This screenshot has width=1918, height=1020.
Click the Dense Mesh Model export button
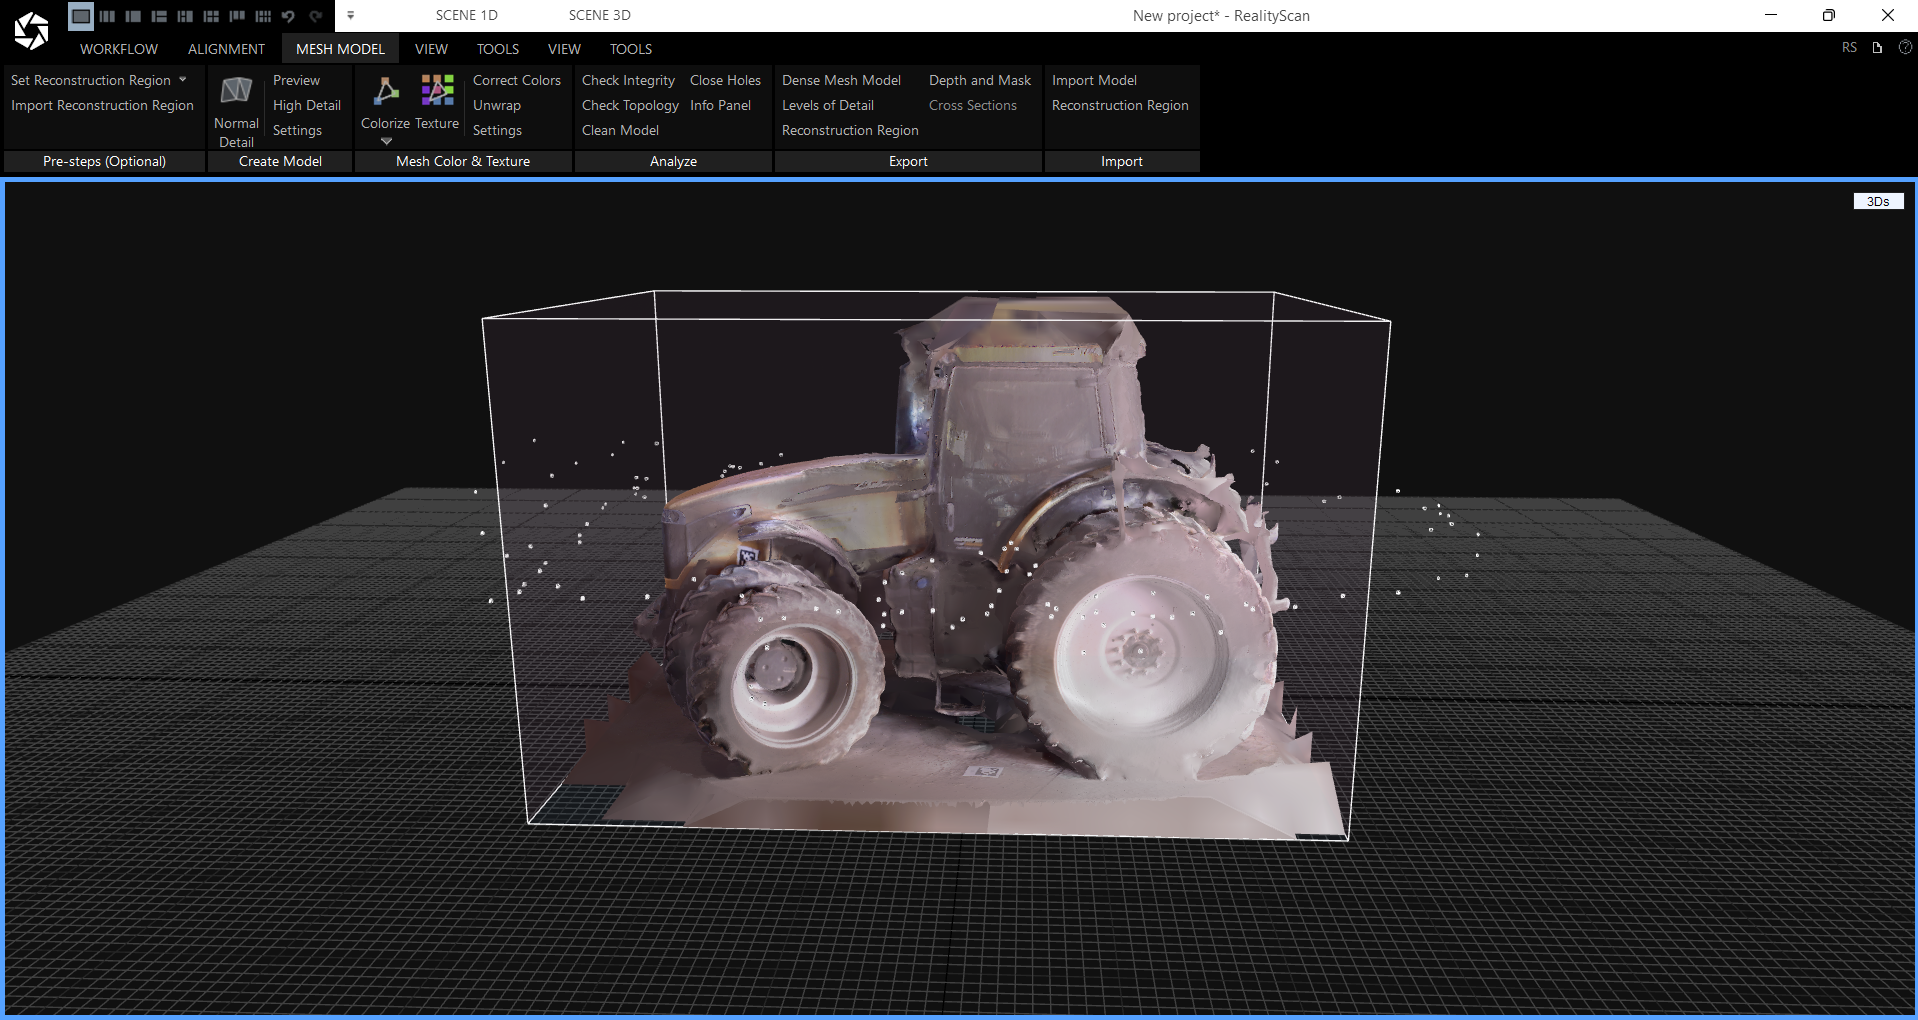pyautogui.click(x=841, y=80)
